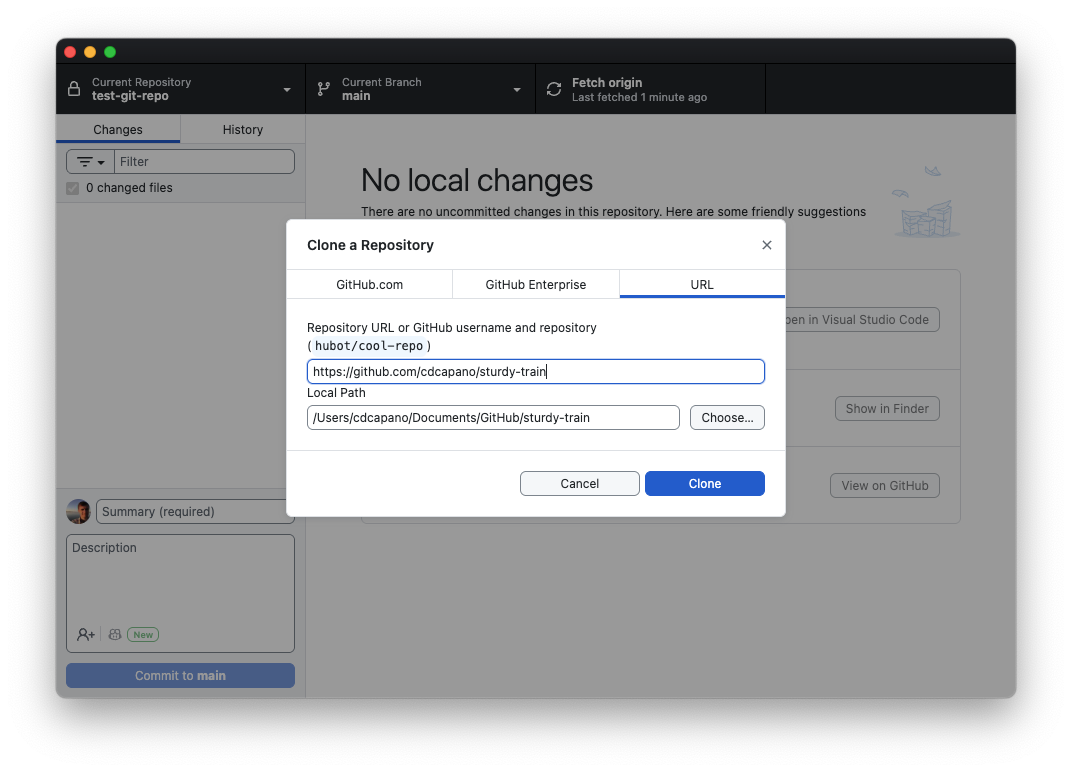Click the yellow minimize window button
The width and height of the screenshot is (1072, 772).
coord(90,52)
